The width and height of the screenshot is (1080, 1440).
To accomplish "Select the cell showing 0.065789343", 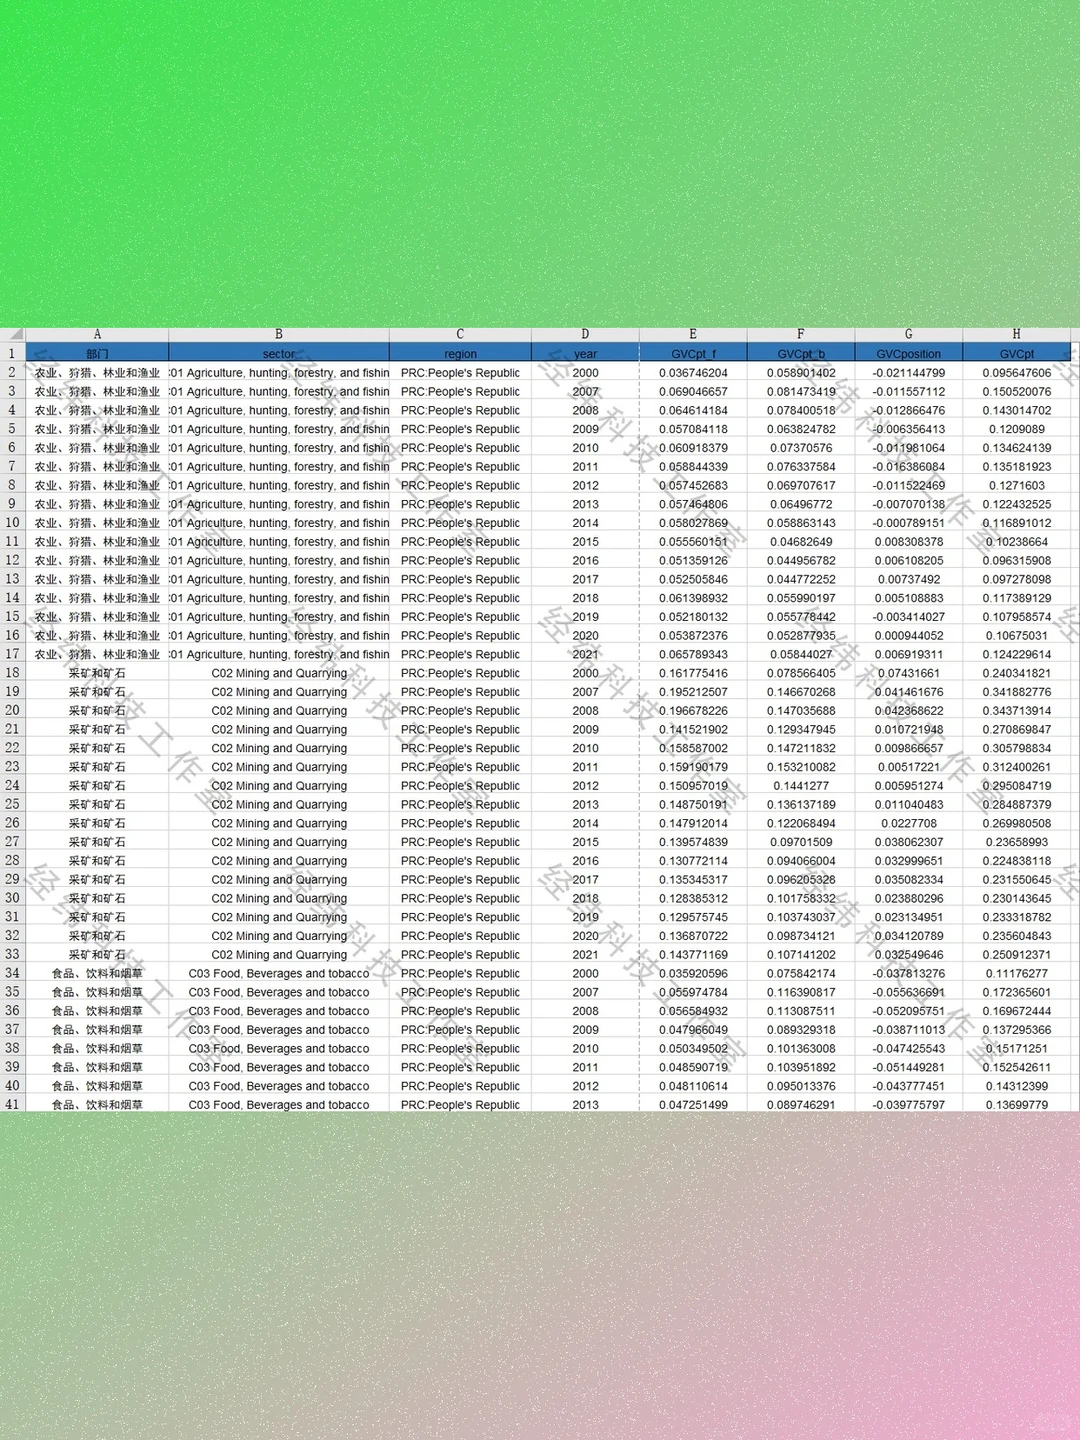I will click(x=693, y=654).
